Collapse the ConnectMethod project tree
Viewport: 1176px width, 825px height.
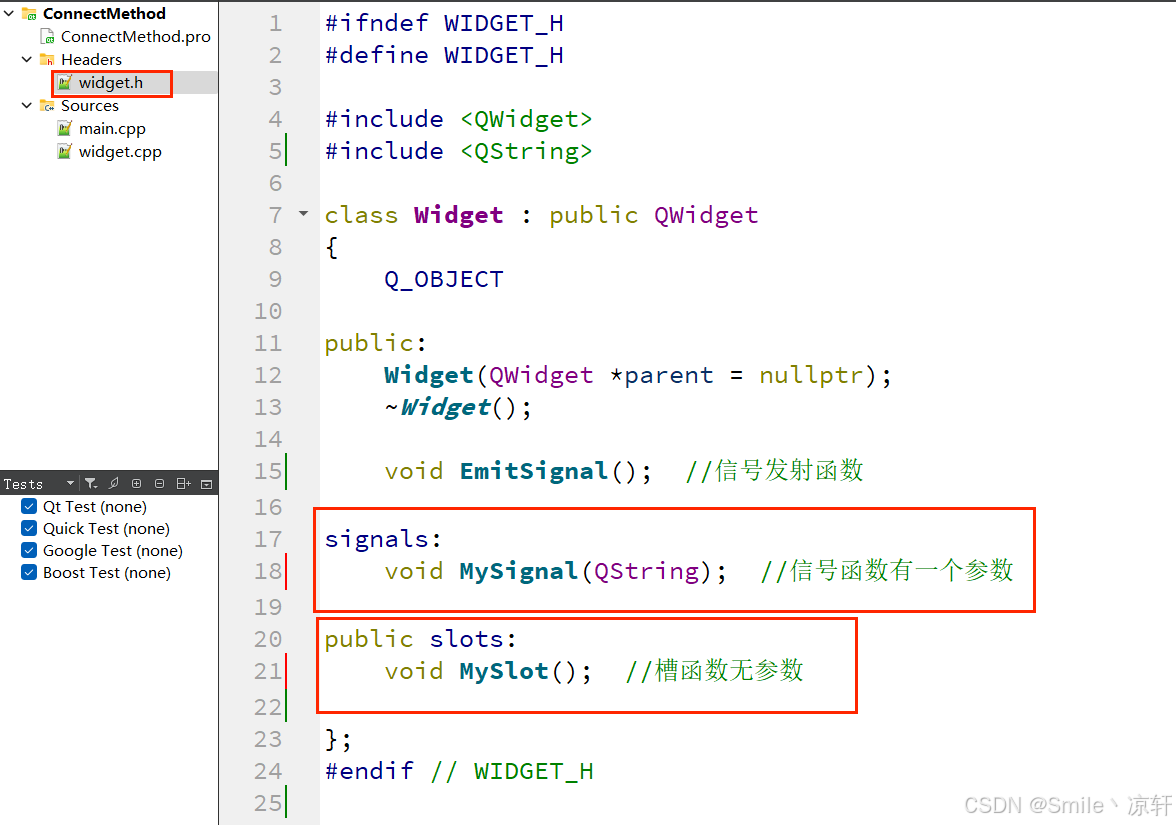(9, 14)
